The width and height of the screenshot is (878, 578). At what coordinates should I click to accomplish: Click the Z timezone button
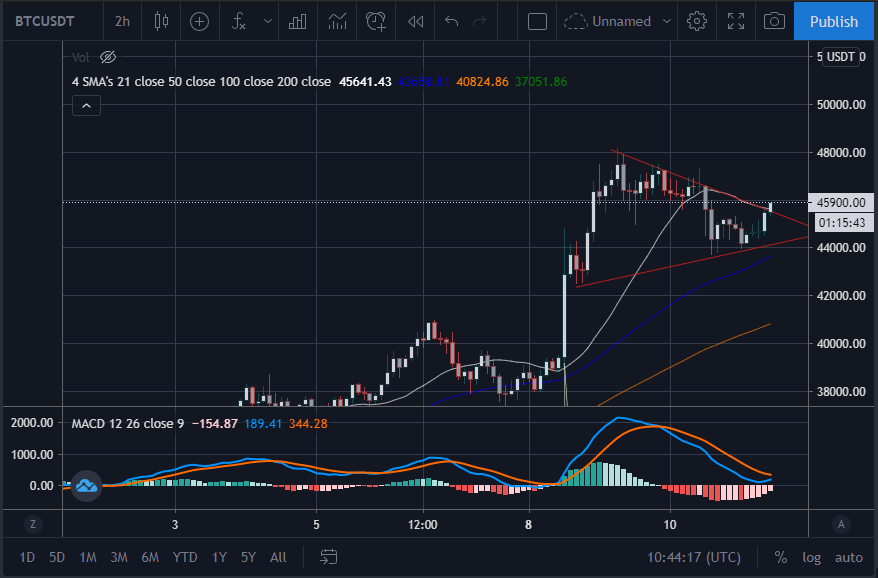point(33,524)
